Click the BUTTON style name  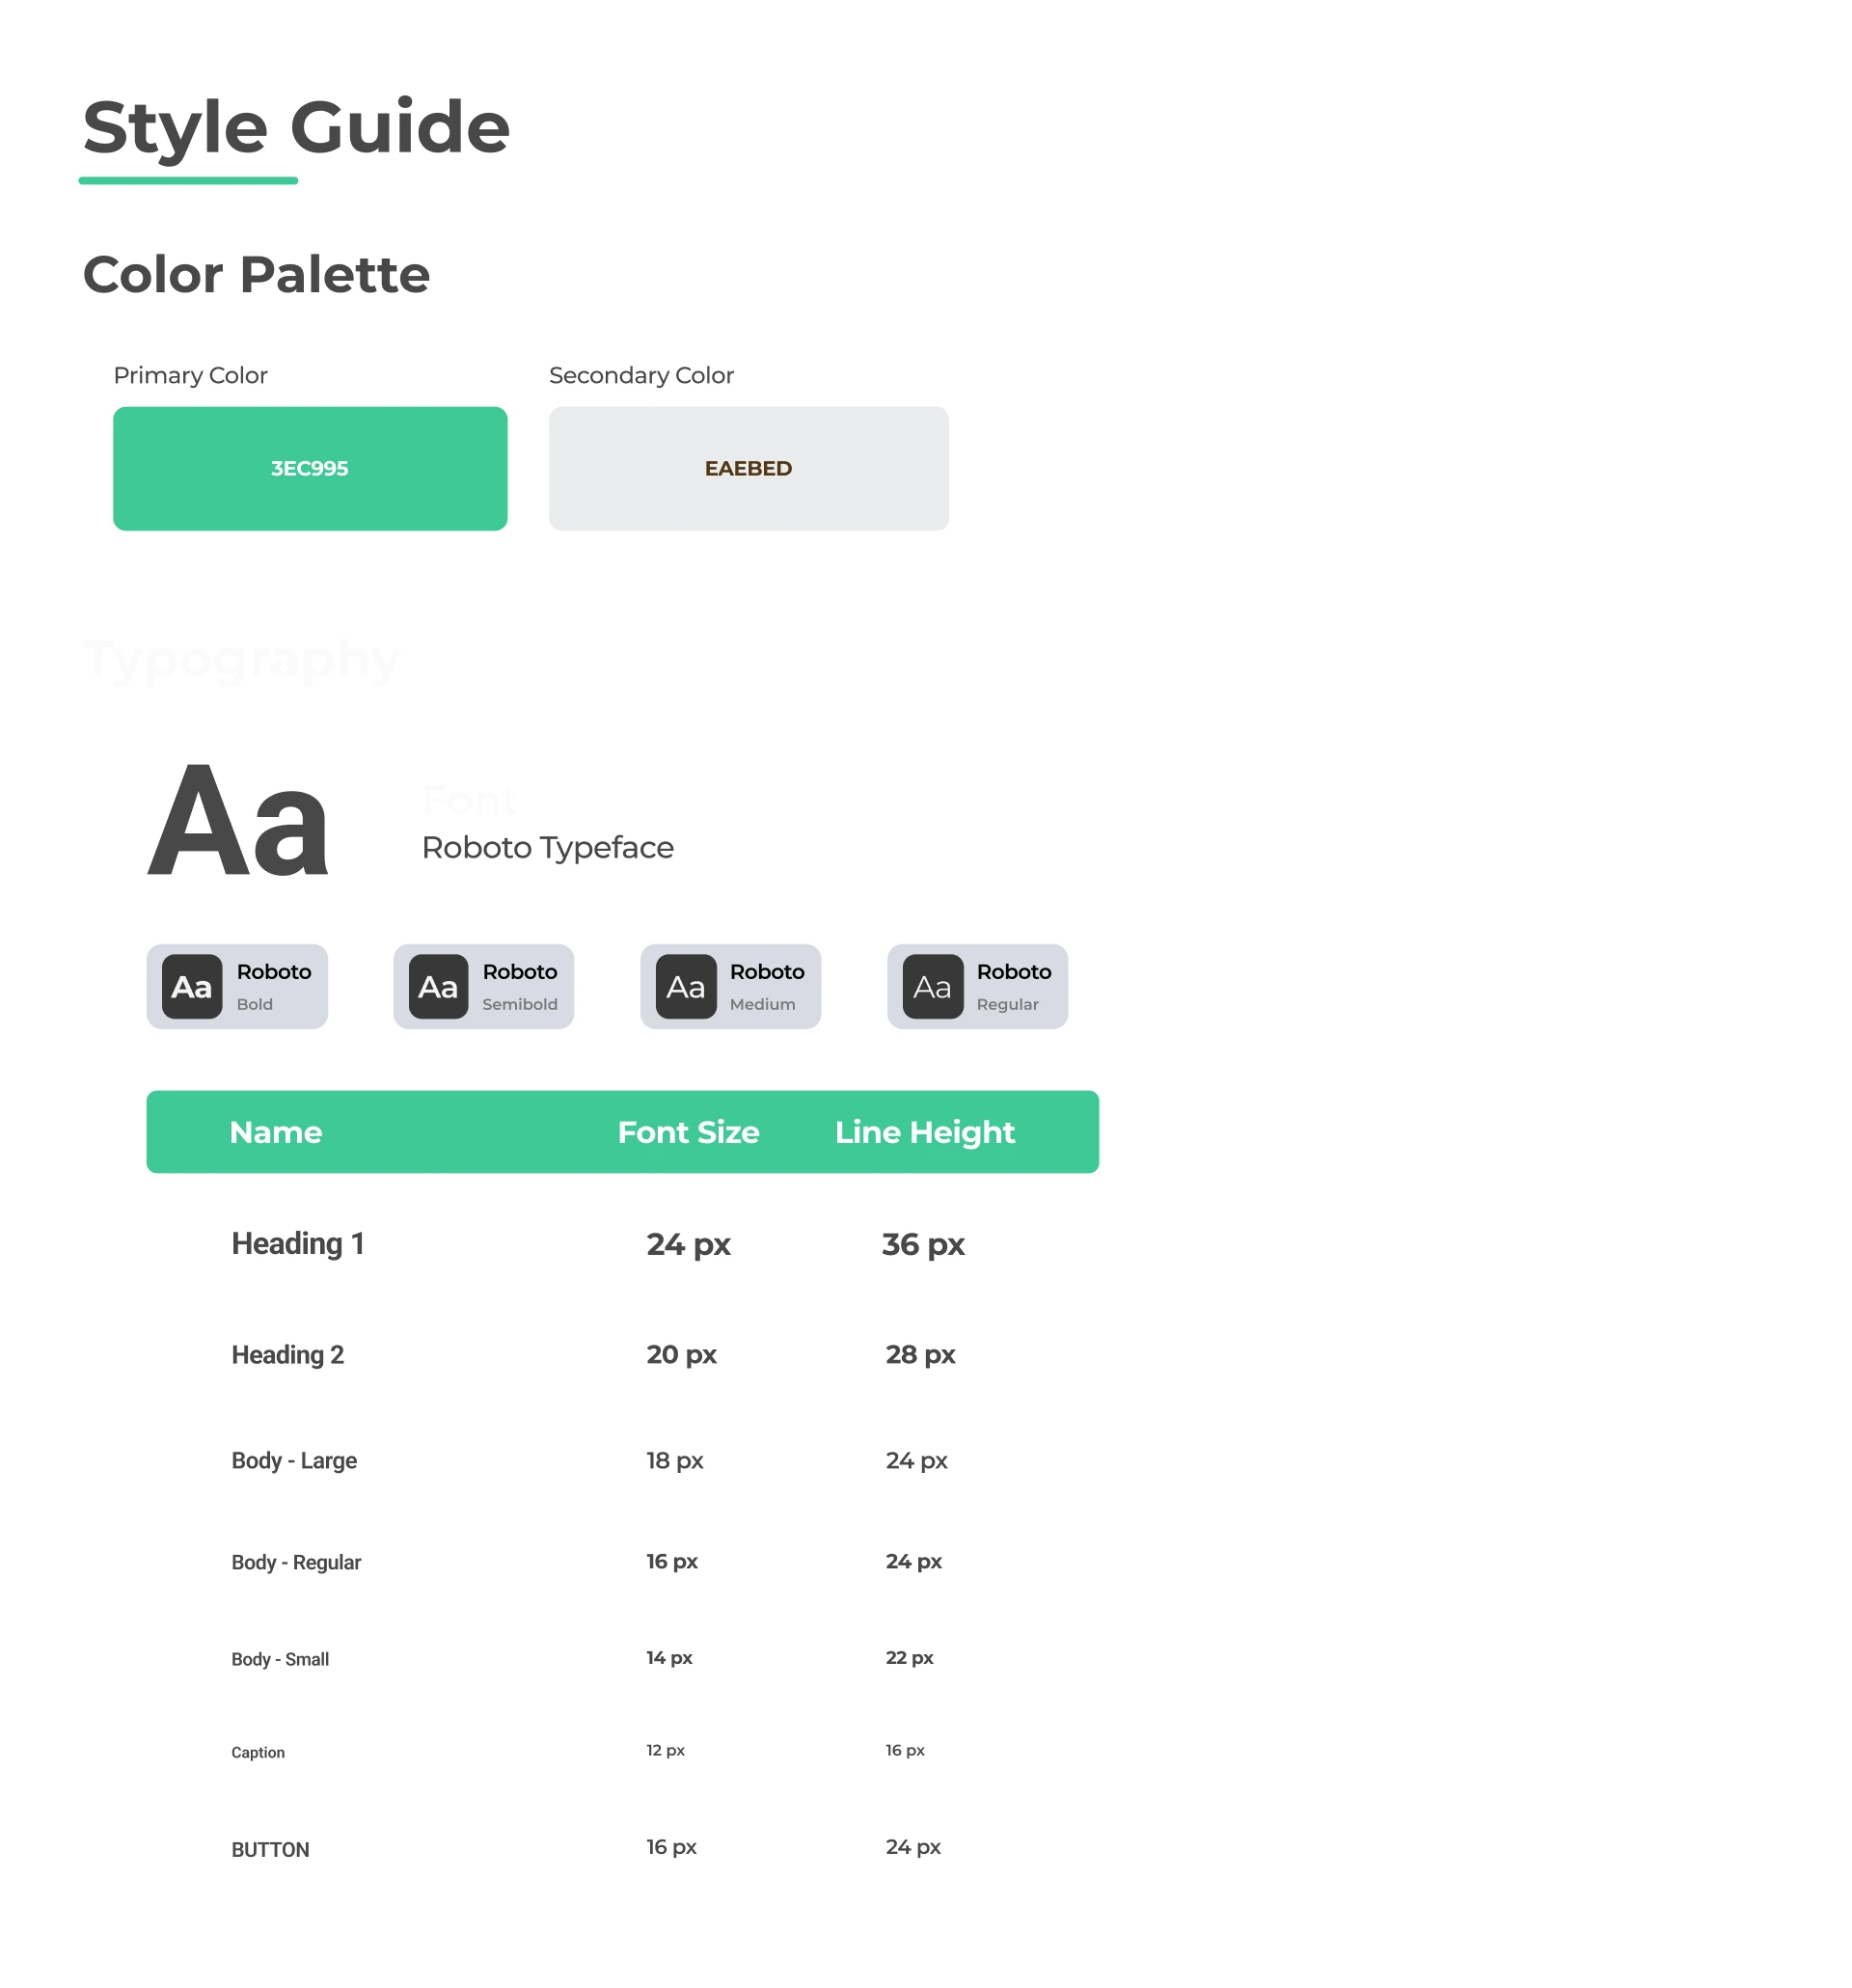(x=270, y=1849)
